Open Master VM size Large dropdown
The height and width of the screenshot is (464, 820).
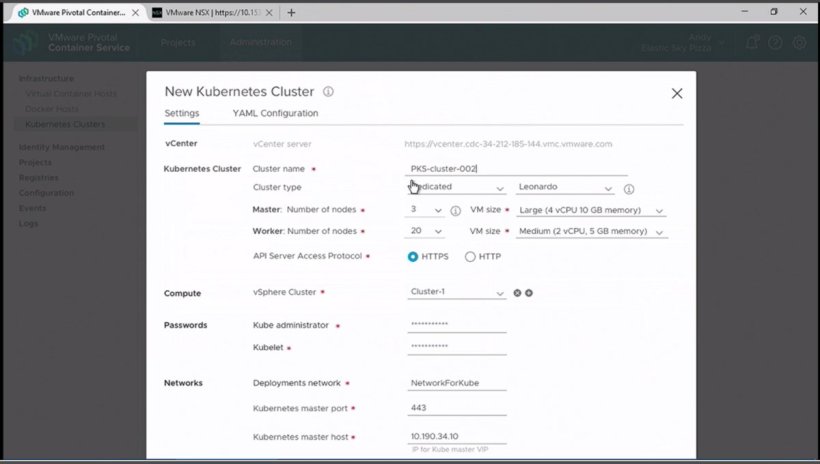591,211
